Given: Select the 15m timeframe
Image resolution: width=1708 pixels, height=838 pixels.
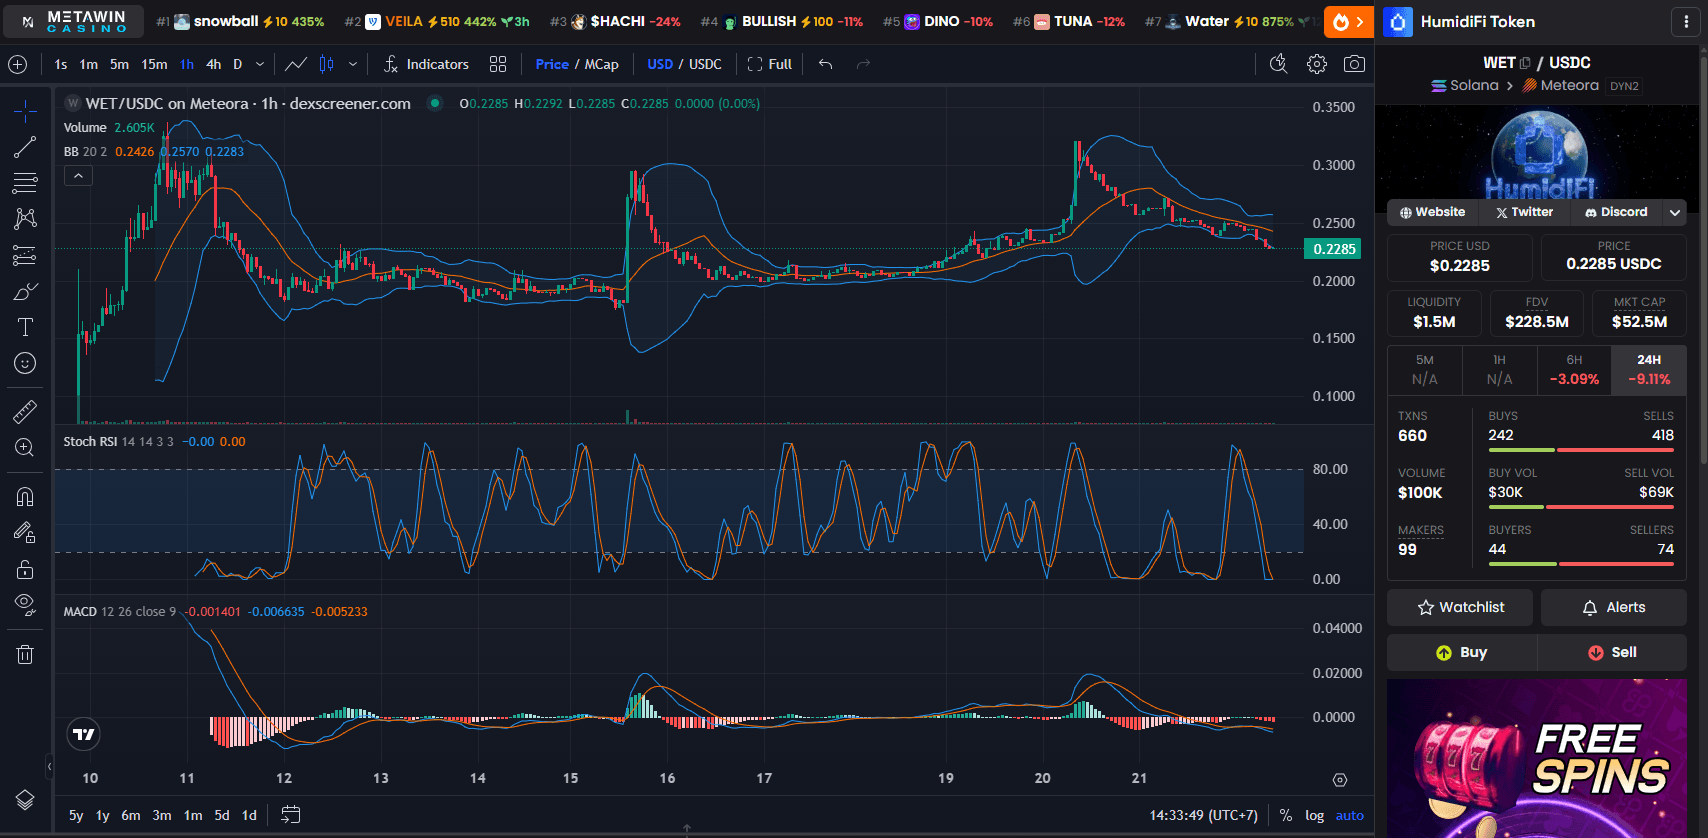Looking at the screenshot, I should pyautogui.click(x=154, y=64).
